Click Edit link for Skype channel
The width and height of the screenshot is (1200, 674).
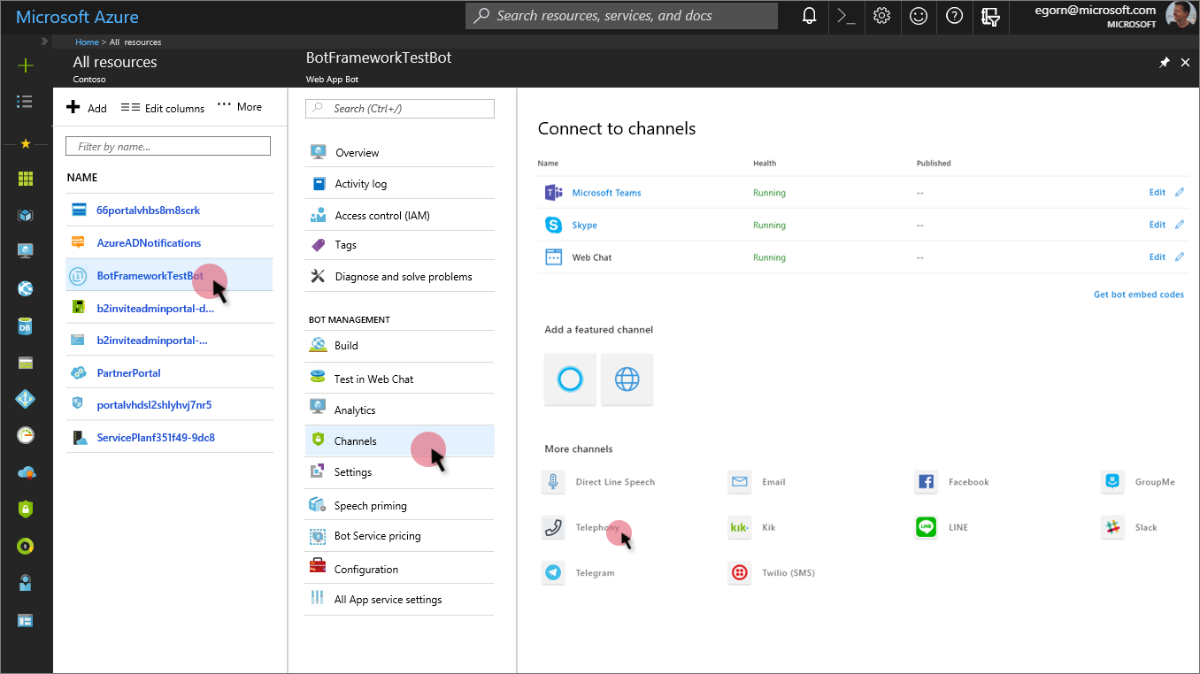pos(1157,225)
